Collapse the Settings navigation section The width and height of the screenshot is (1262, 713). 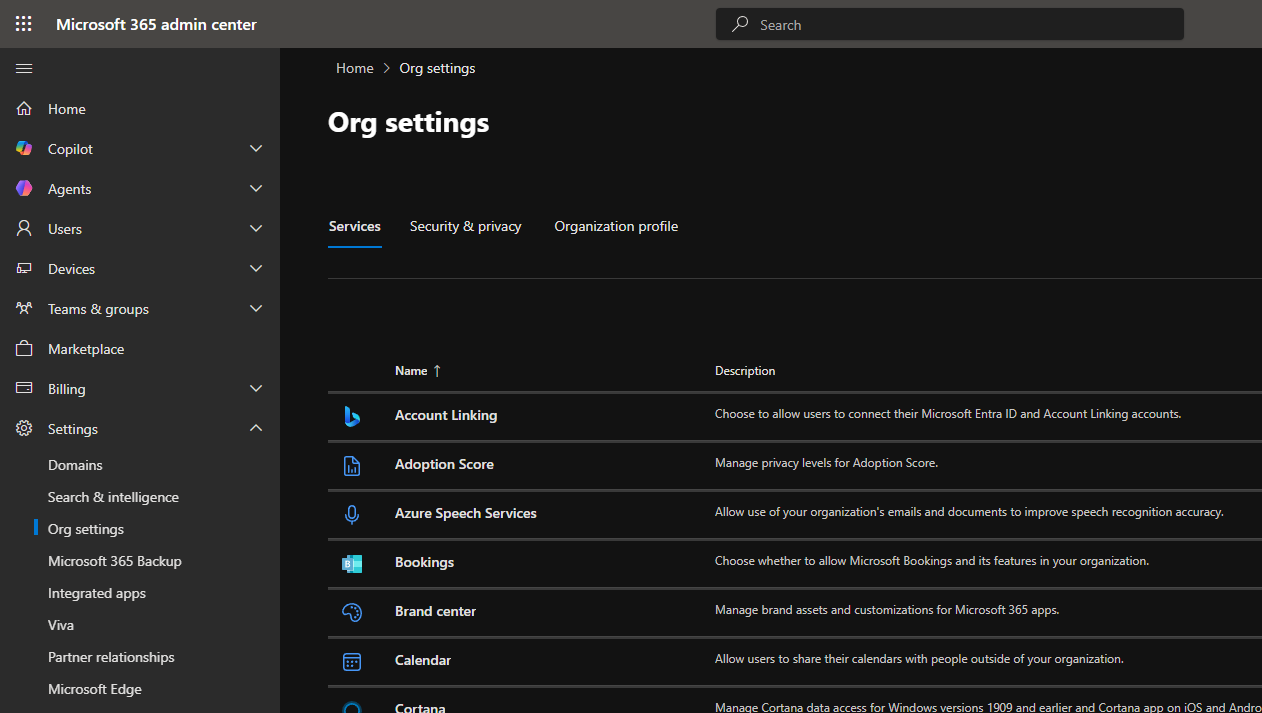click(x=256, y=429)
